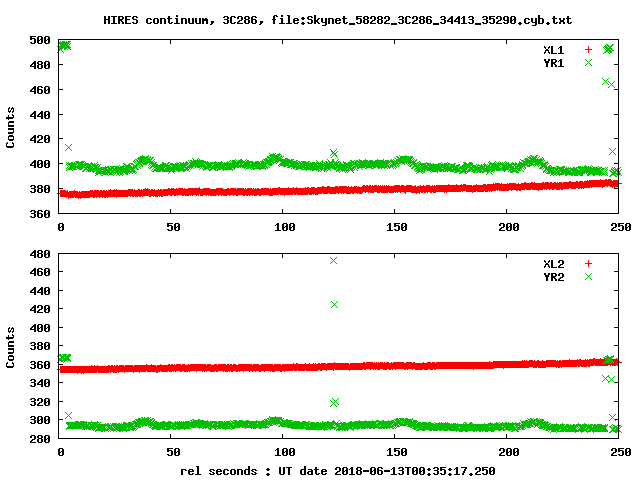Click the green cross marker beside YR2 legend
The height and width of the screenshot is (480, 640).
[x=588, y=276]
